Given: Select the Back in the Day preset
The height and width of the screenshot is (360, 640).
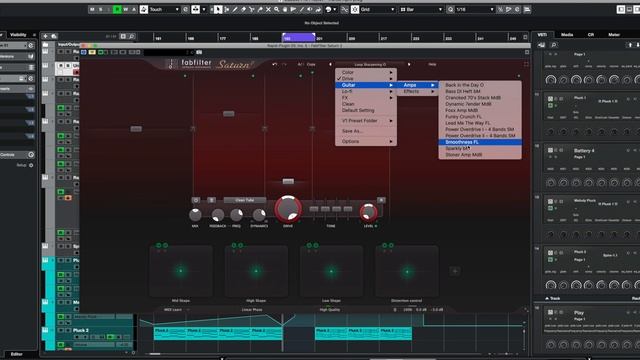Looking at the screenshot, I should click(480, 85).
